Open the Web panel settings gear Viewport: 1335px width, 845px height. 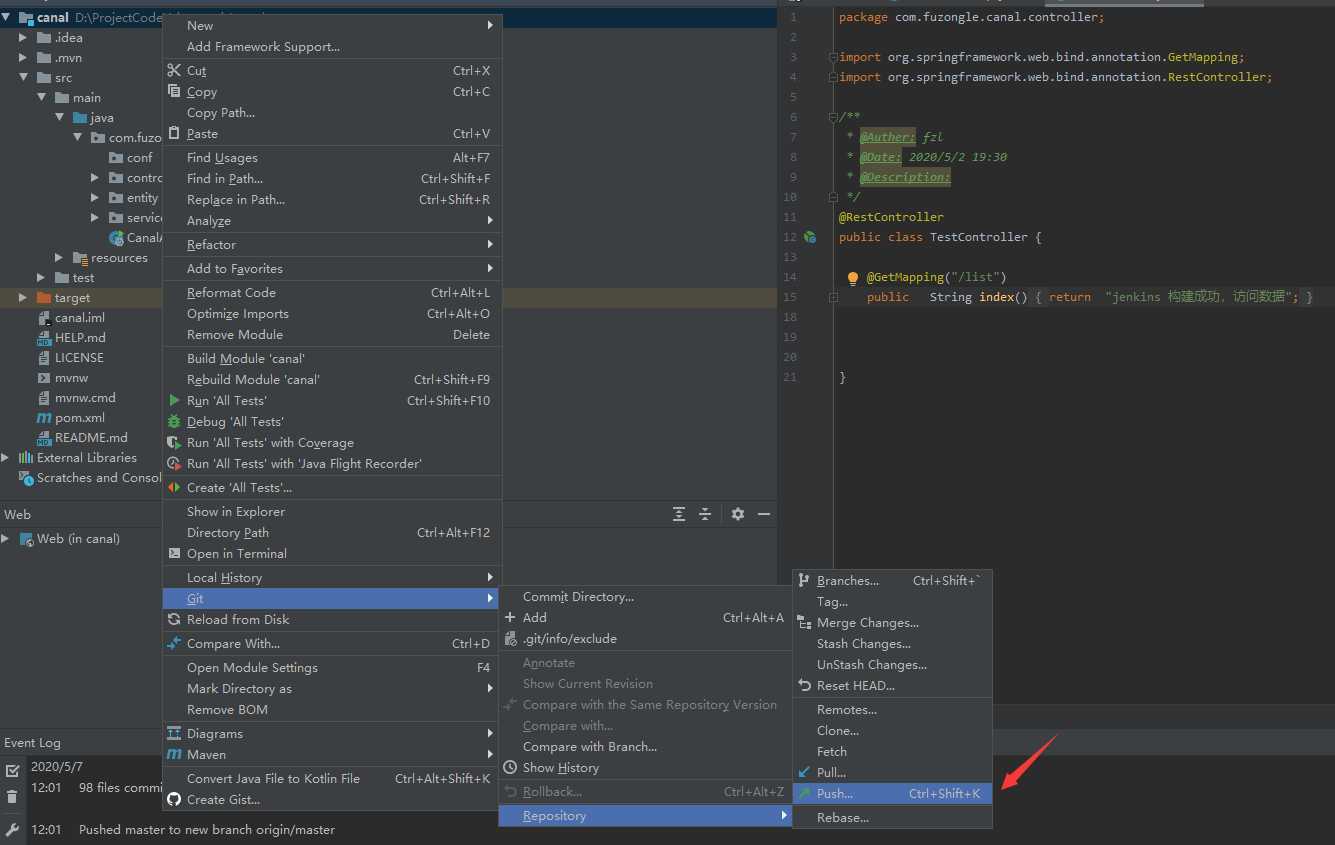pos(738,514)
